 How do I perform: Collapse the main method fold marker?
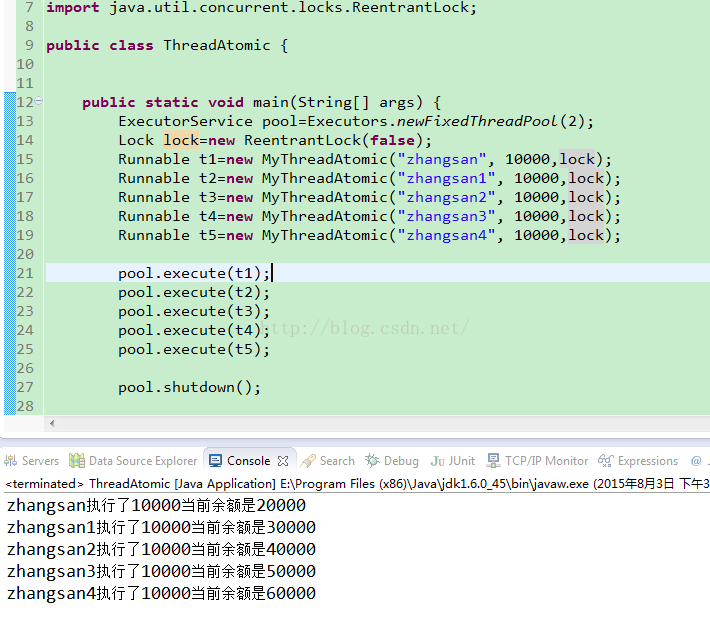(39, 101)
